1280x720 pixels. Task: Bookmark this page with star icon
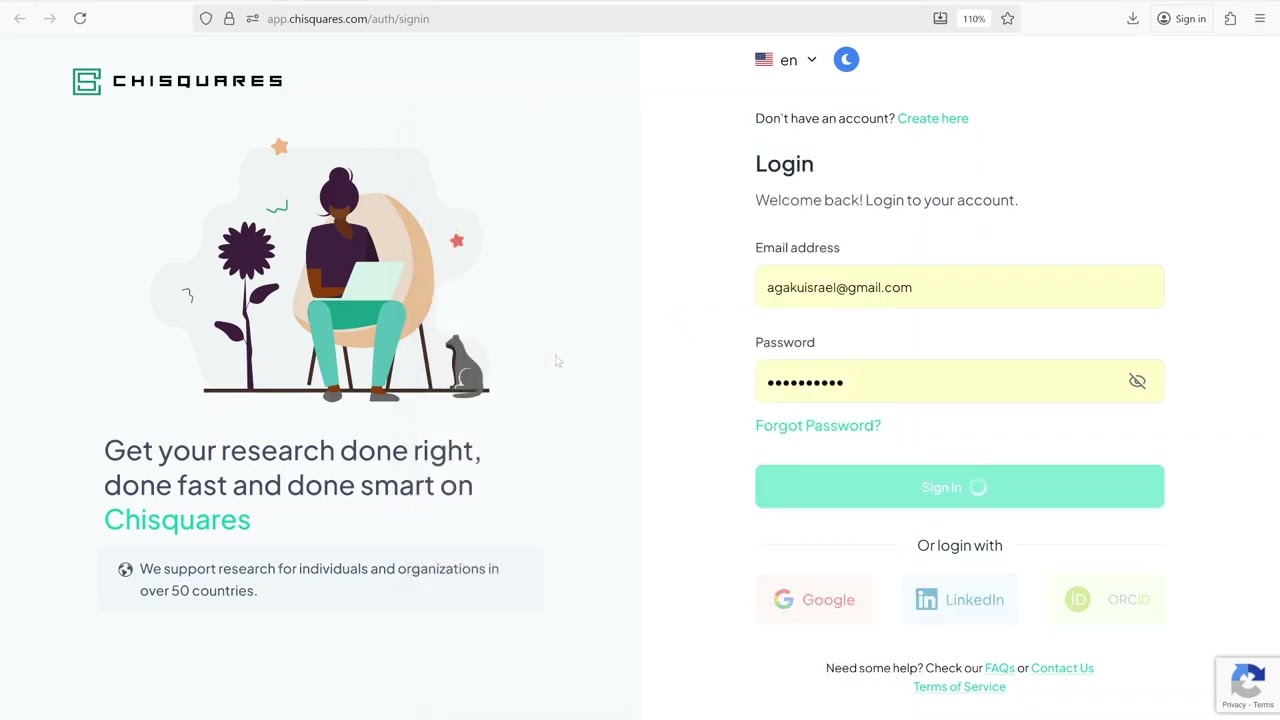[1007, 18]
